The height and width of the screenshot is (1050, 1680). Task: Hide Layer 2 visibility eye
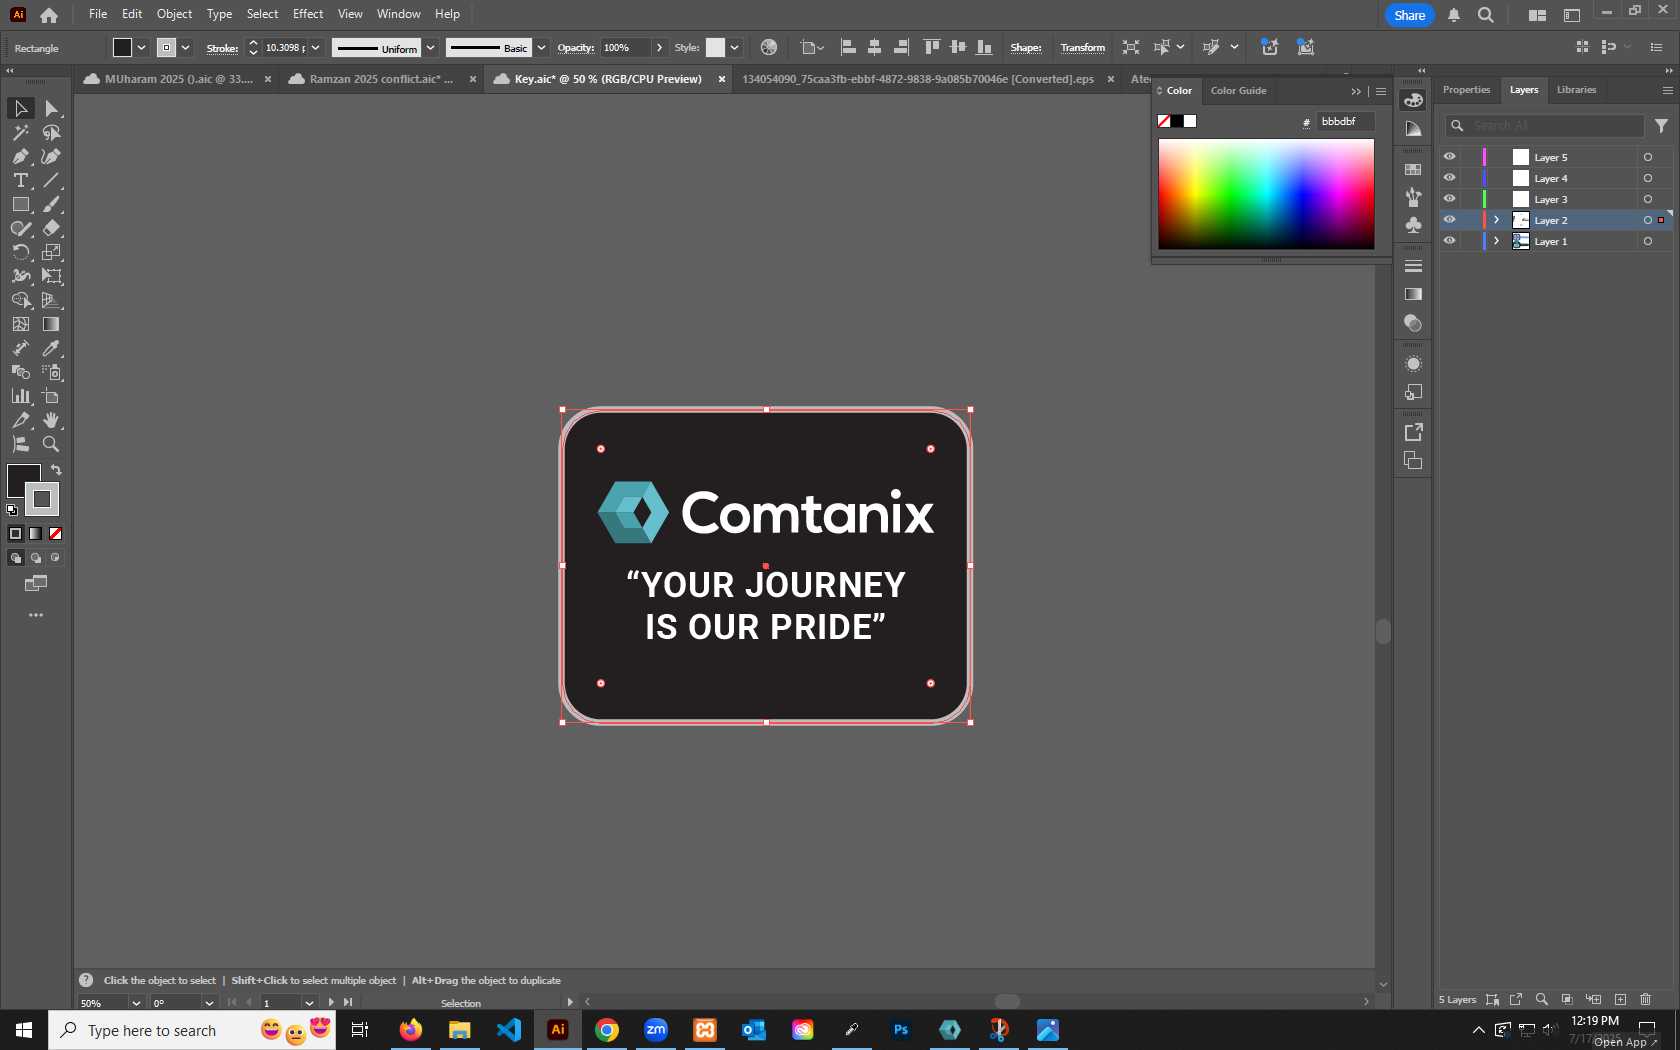click(1449, 220)
